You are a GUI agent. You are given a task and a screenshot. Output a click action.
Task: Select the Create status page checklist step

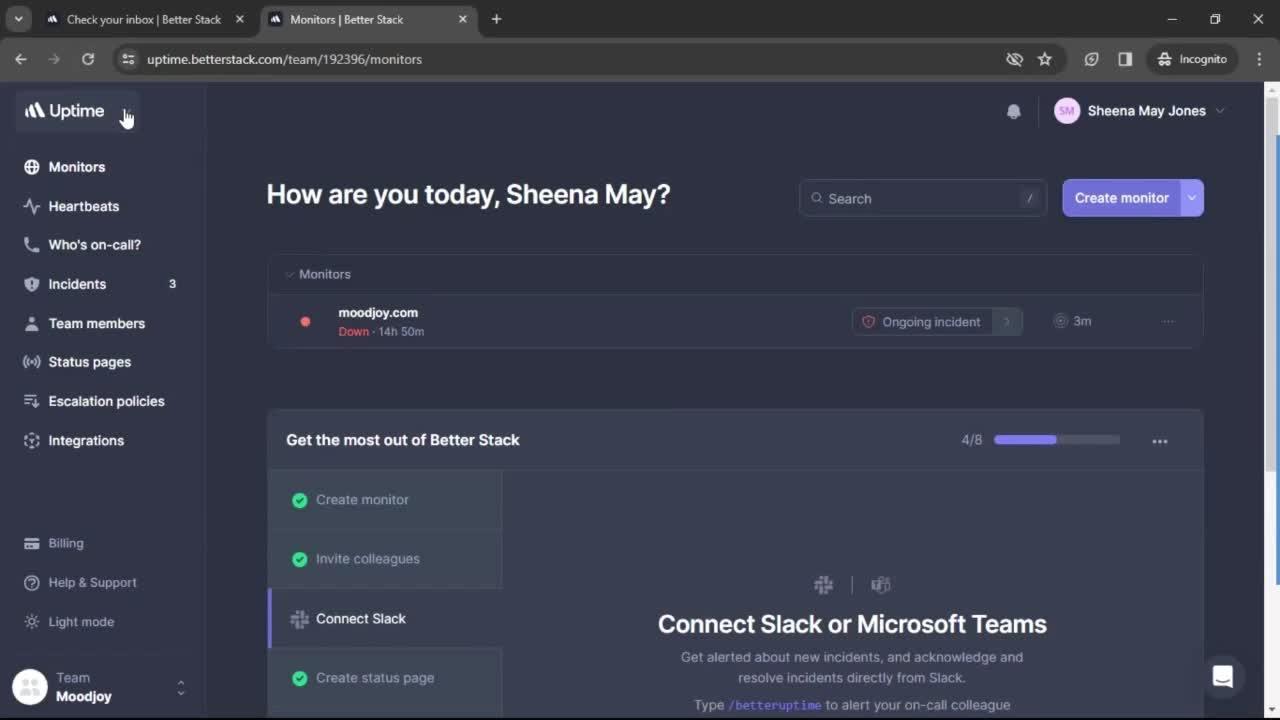pos(385,678)
